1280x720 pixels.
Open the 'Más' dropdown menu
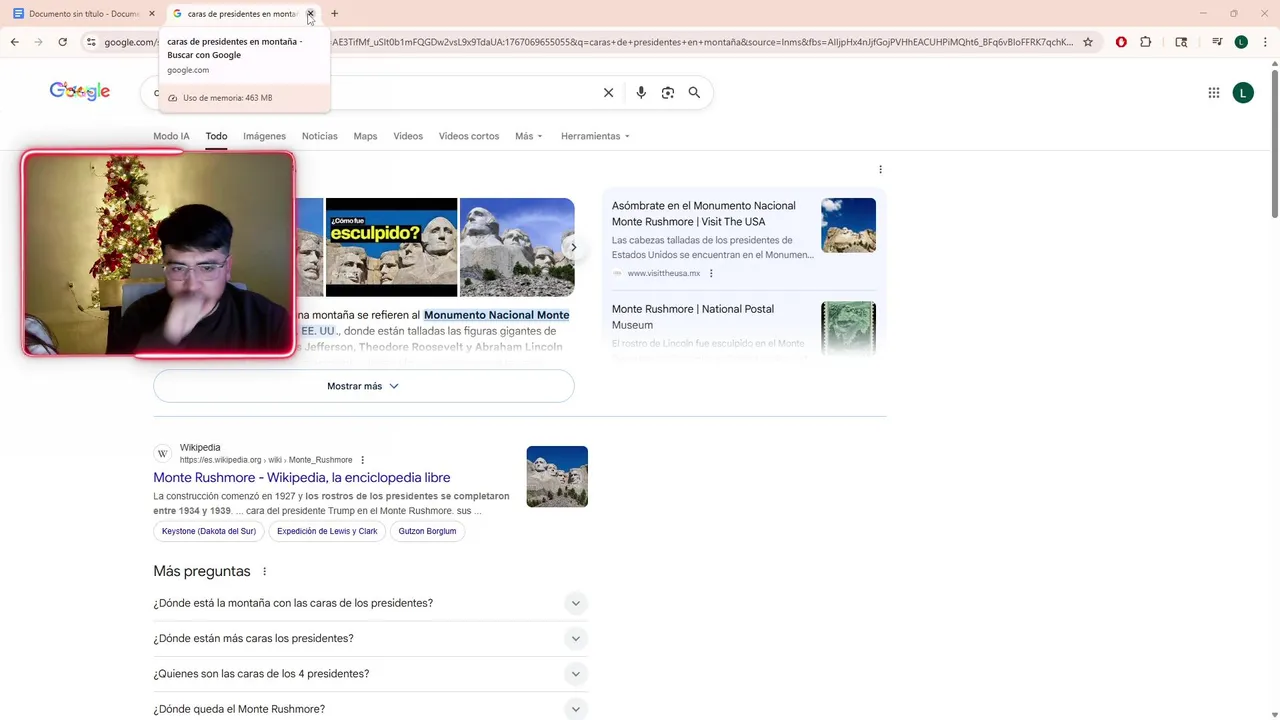[529, 136]
